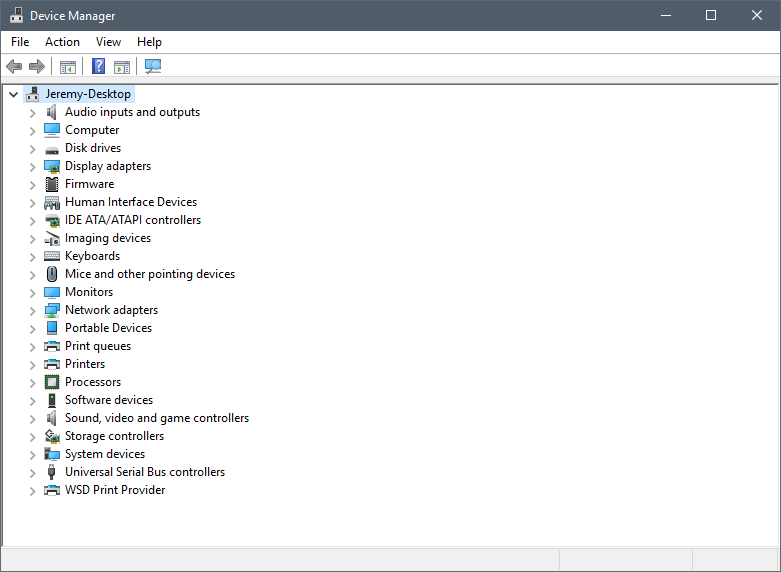Minimize the Device Manager window
The height and width of the screenshot is (572, 781).
[666, 15]
